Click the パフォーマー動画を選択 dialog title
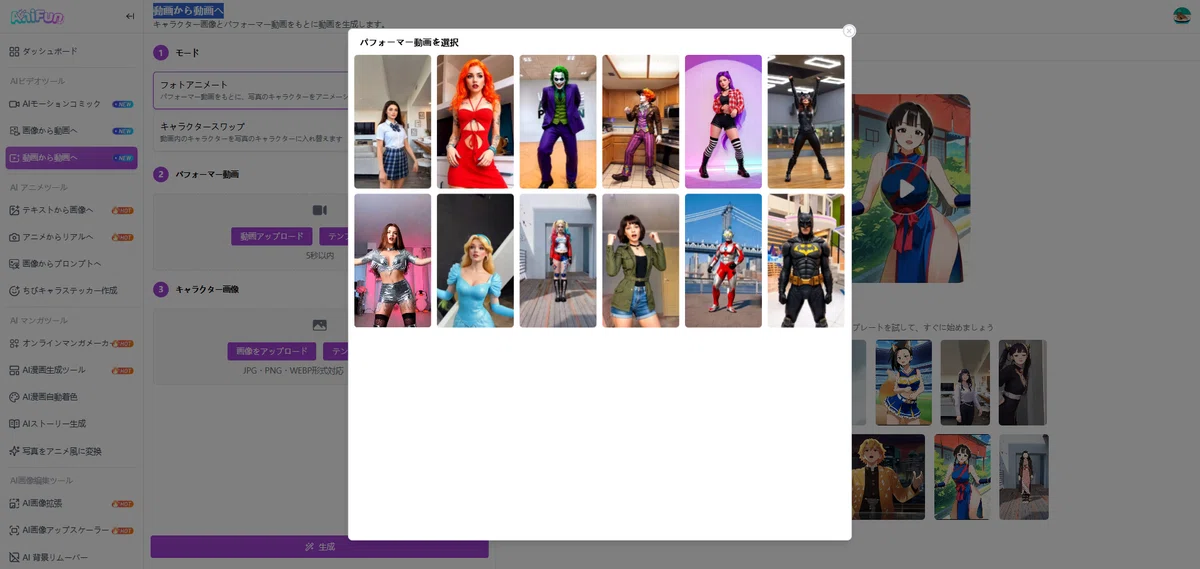 (x=409, y=42)
